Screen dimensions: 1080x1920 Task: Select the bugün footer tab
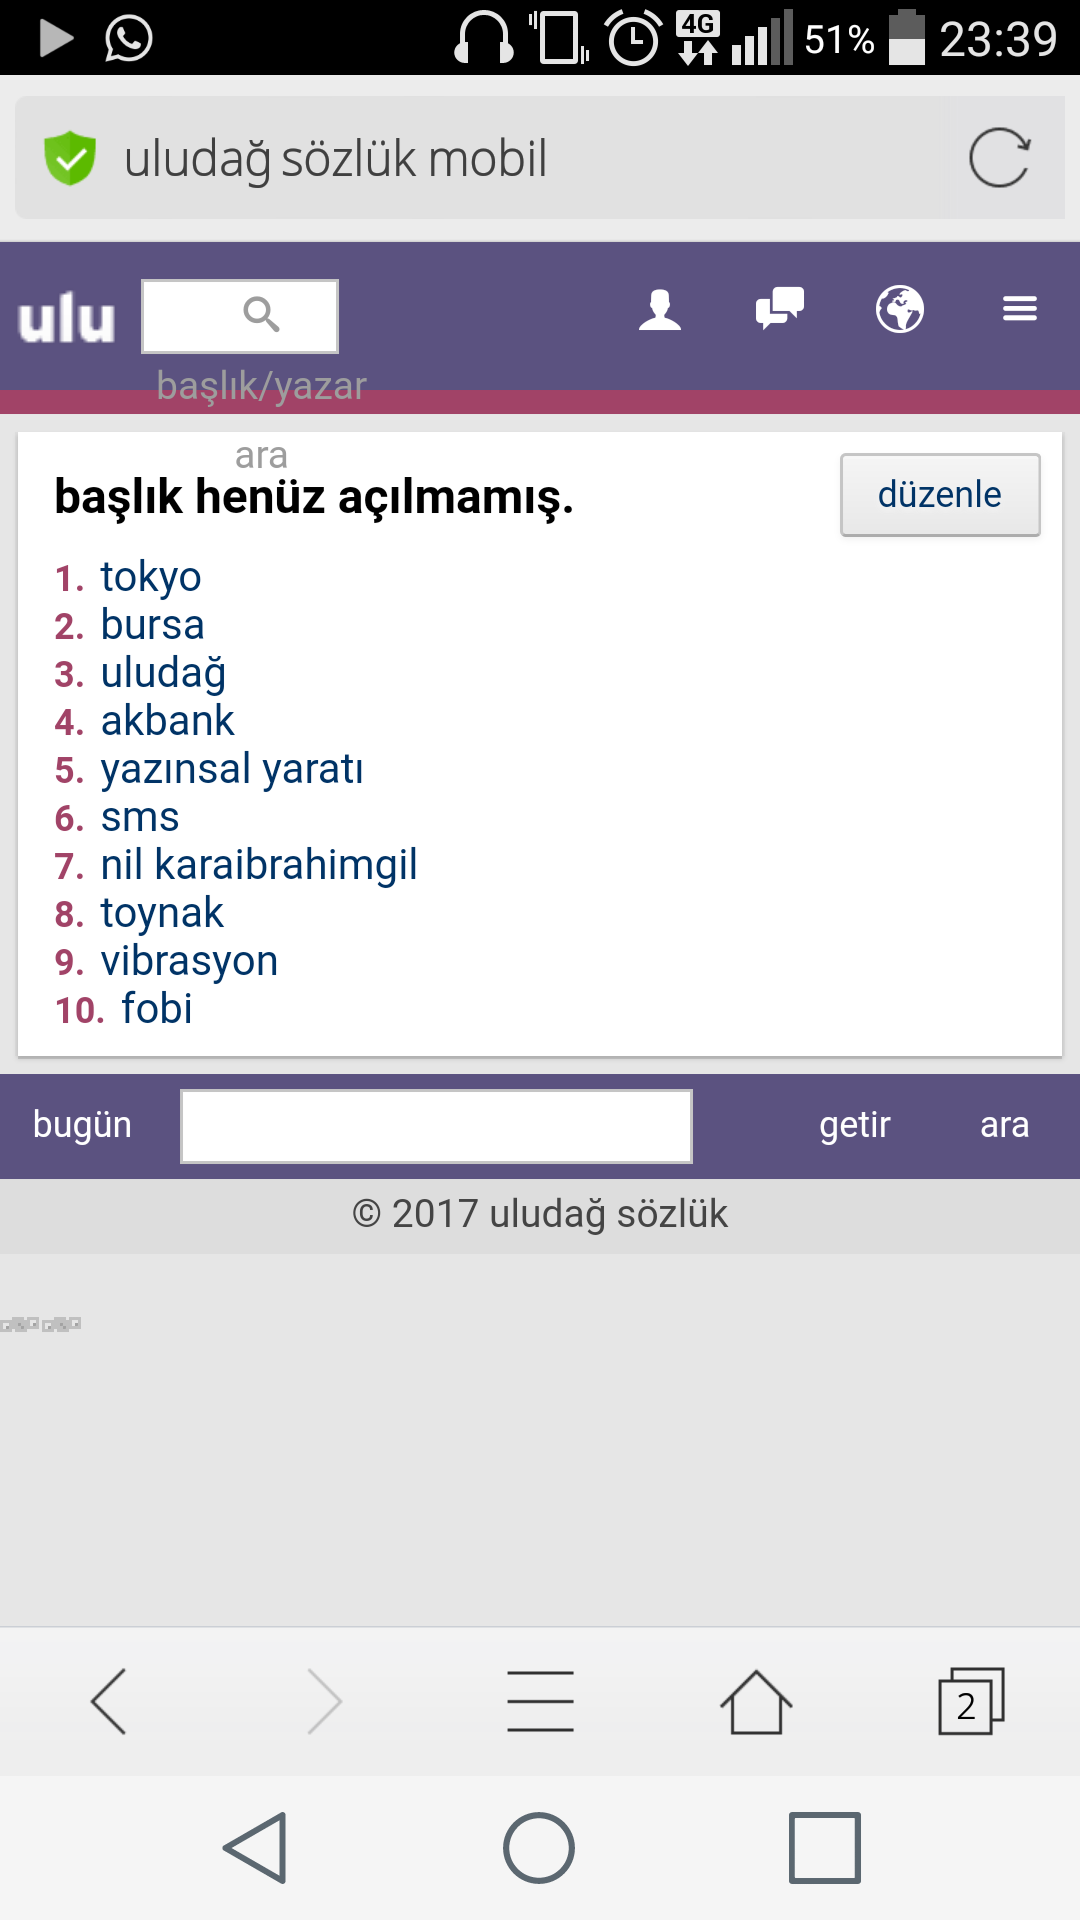coord(82,1125)
